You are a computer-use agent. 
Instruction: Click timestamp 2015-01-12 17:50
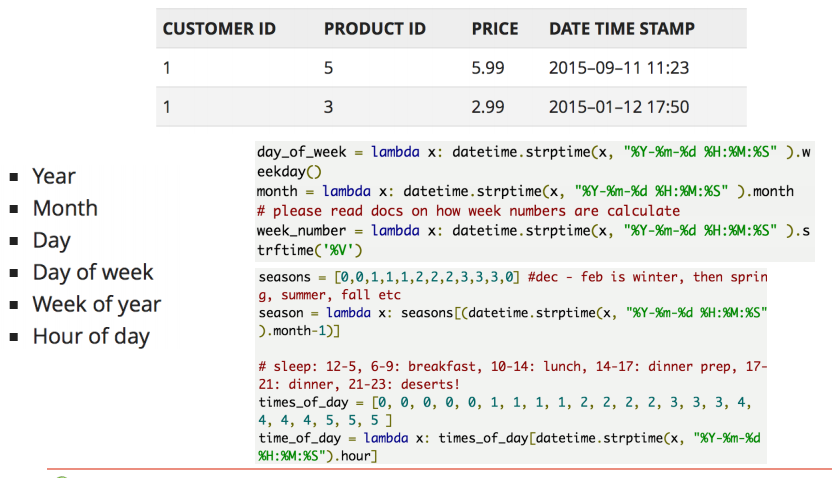click(619, 107)
